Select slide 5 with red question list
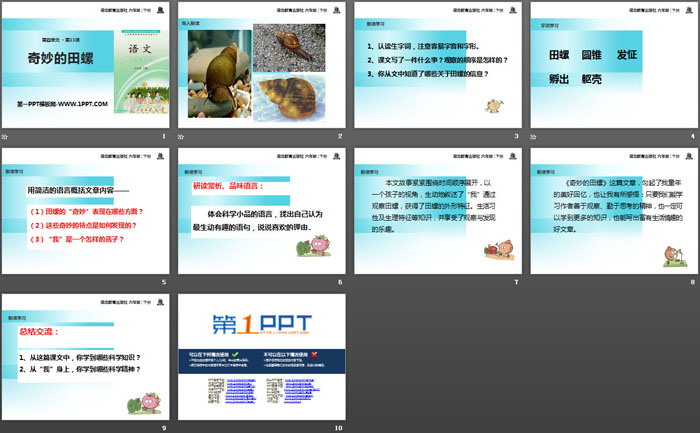This screenshot has height=433, width=700. point(86,211)
